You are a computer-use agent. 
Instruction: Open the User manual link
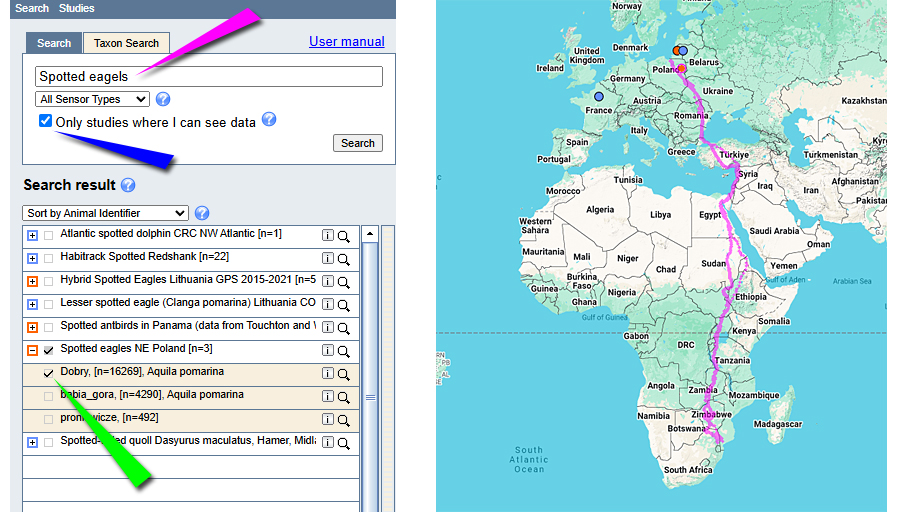point(346,41)
